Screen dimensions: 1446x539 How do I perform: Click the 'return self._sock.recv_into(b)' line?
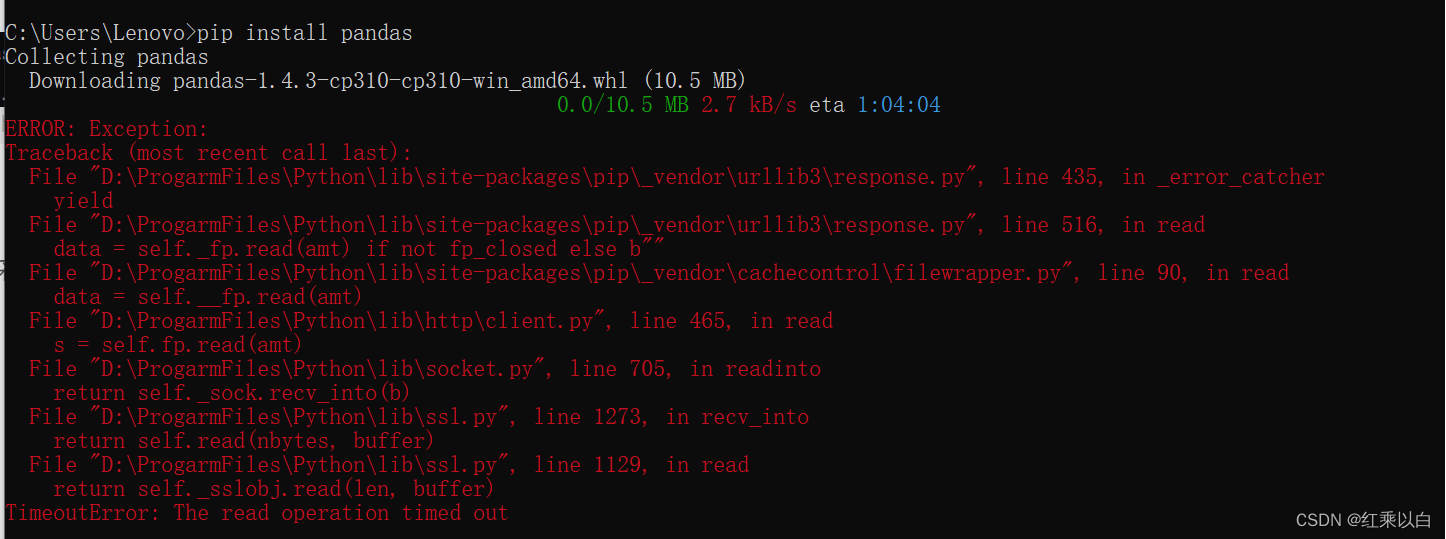pyautogui.click(x=232, y=393)
